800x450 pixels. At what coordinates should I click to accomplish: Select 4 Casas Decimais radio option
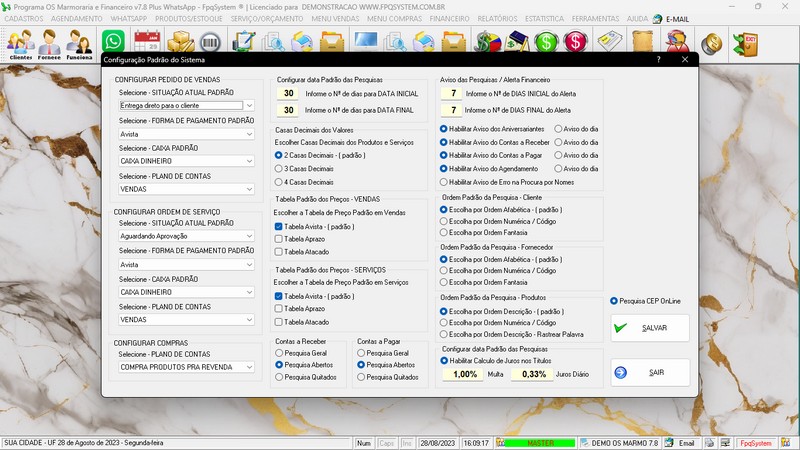(x=304, y=182)
